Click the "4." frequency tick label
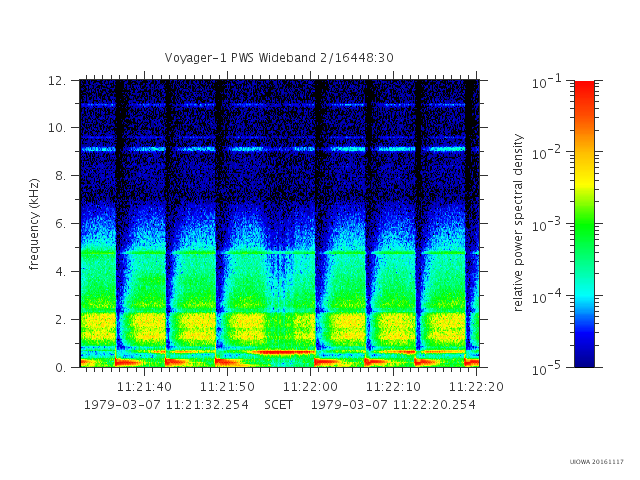640x480 pixels. pyautogui.click(x=60, y=272)
